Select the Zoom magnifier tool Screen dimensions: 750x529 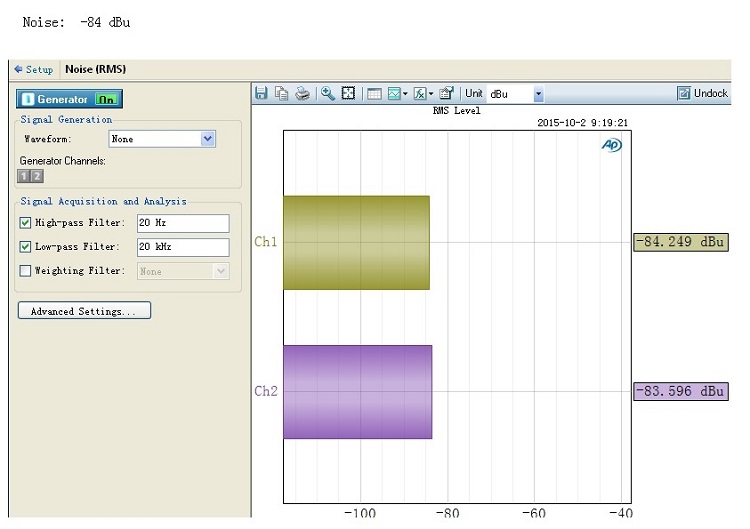pyautogui.click(x=327, y=94)
